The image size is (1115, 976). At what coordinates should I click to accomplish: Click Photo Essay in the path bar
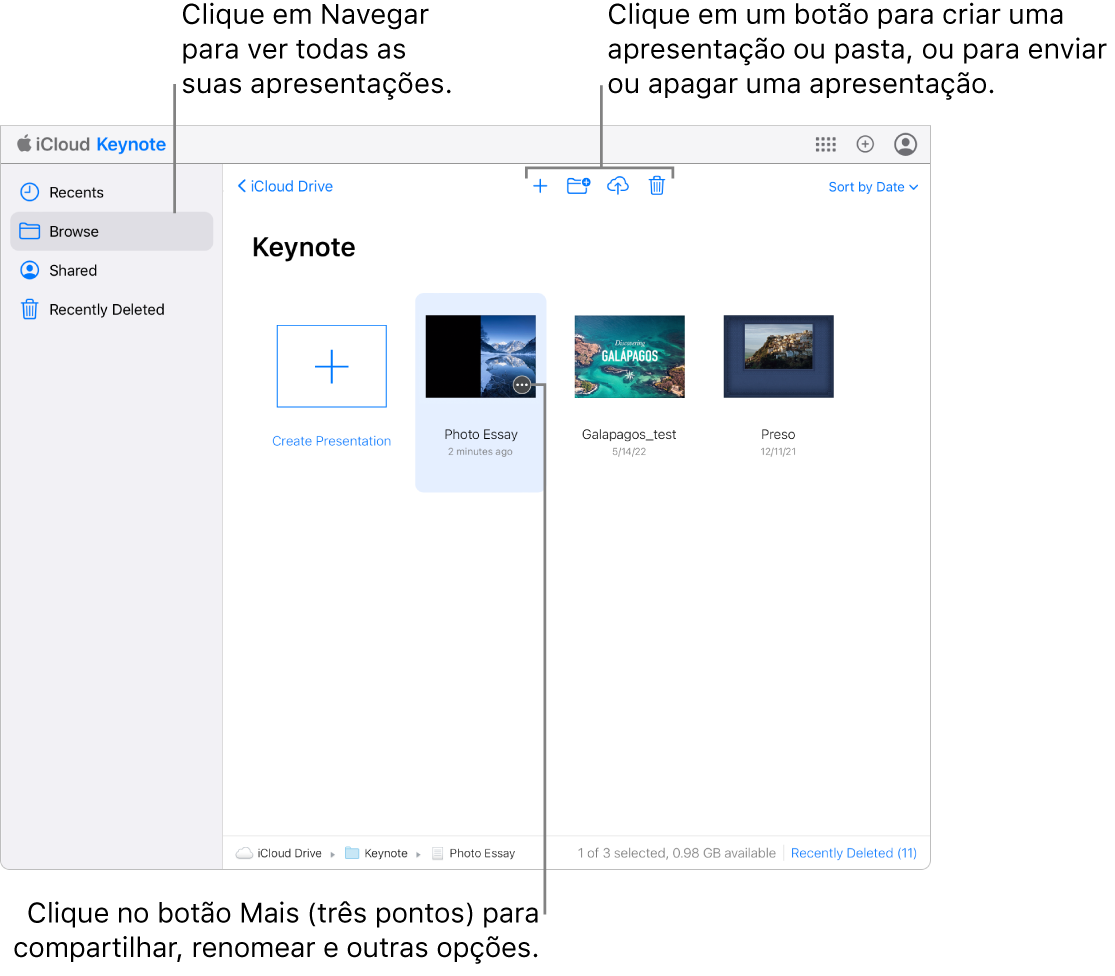coord(474,853)
